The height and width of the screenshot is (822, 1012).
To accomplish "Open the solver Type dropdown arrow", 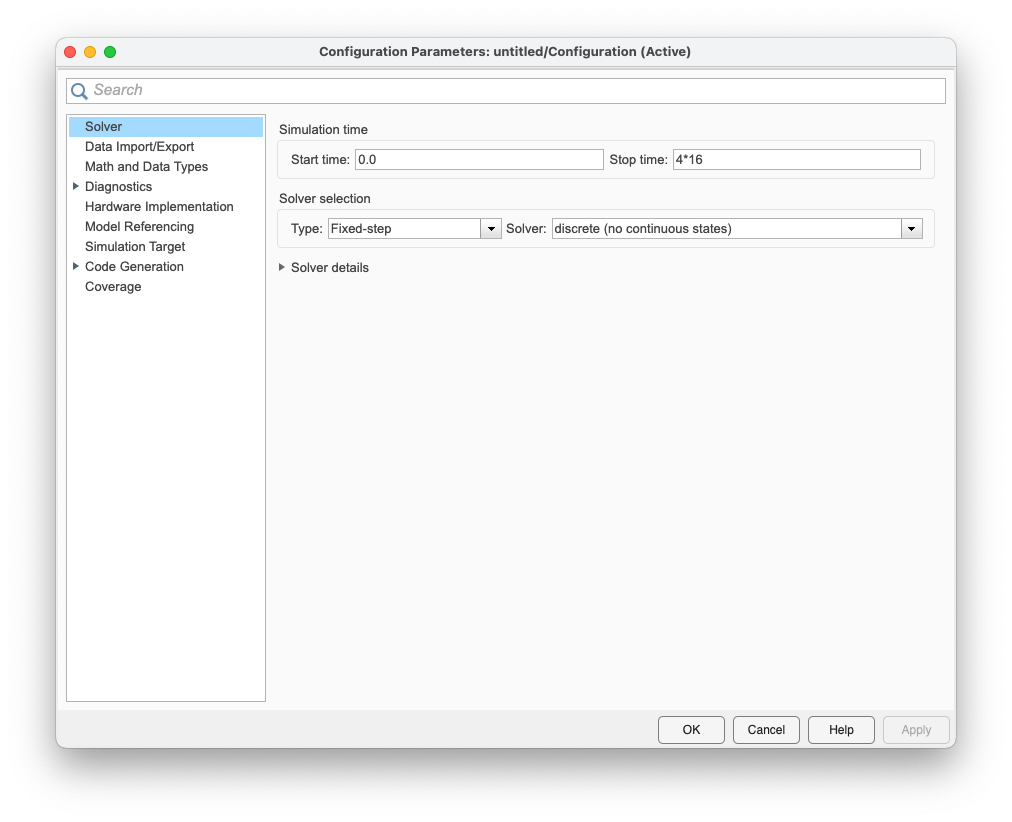I will [491, 228].
